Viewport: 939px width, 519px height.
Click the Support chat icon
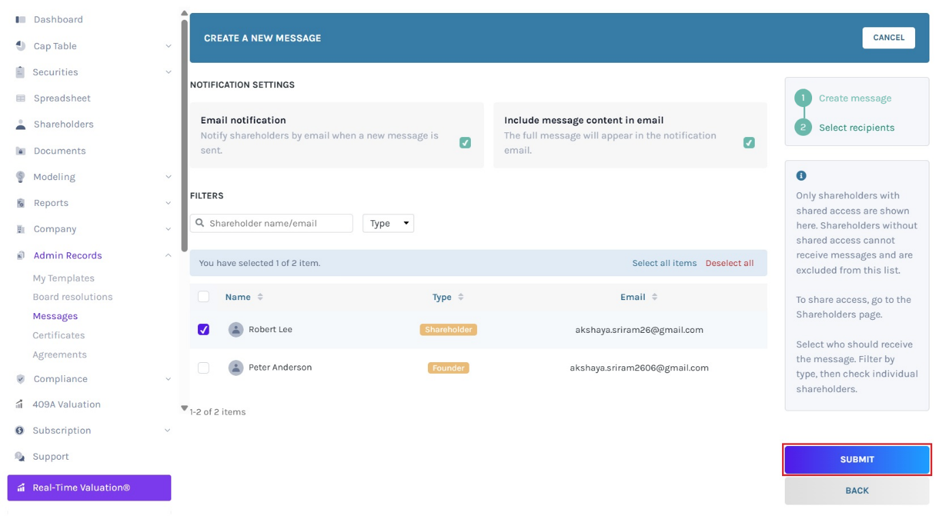20,457
